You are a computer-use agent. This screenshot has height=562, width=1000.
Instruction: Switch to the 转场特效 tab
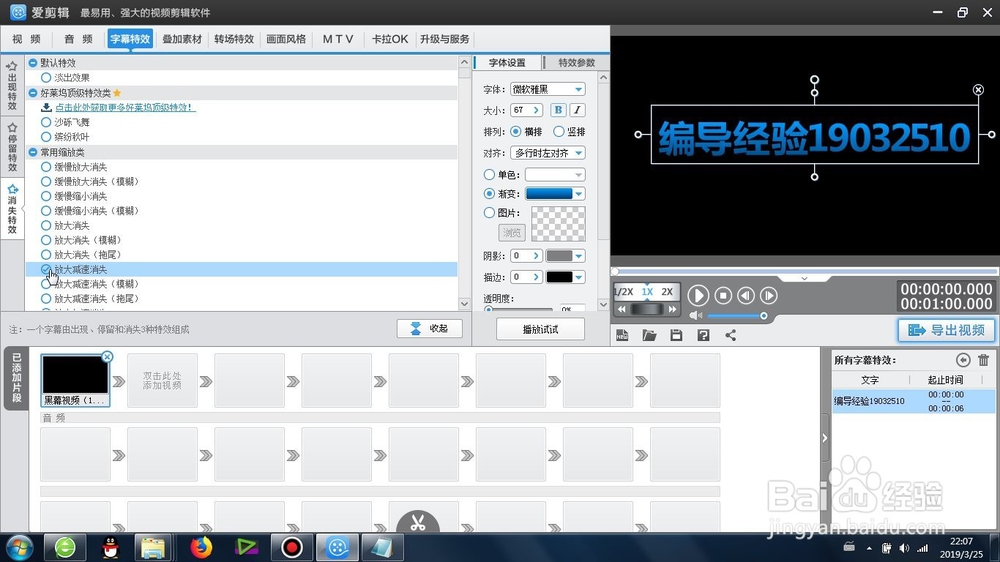click(x=234, y=39)
